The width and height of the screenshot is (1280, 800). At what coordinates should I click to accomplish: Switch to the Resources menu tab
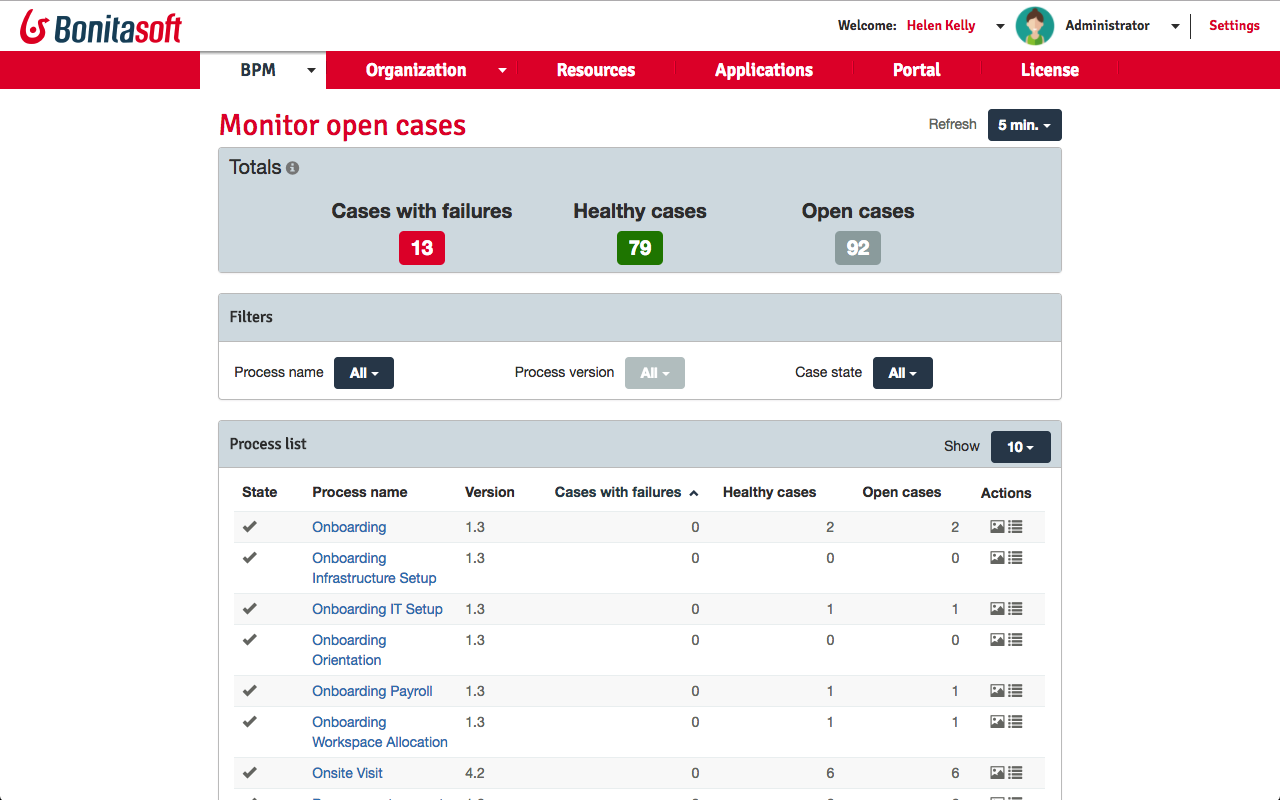596,70
